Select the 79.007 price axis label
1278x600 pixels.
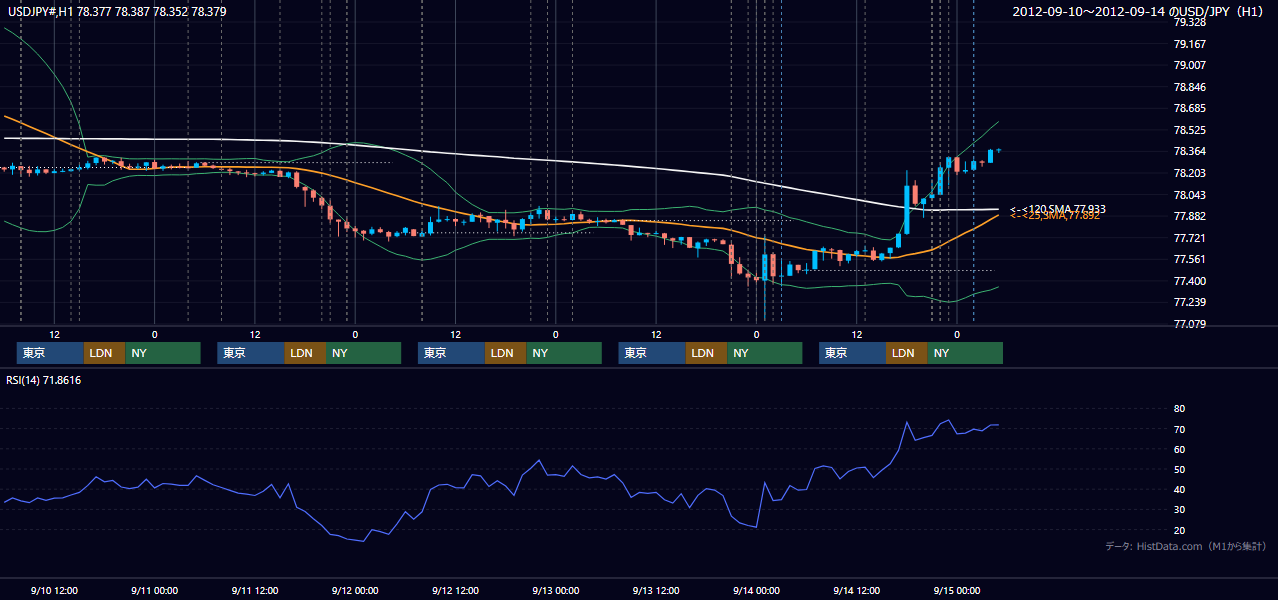tap(1189, 65)
